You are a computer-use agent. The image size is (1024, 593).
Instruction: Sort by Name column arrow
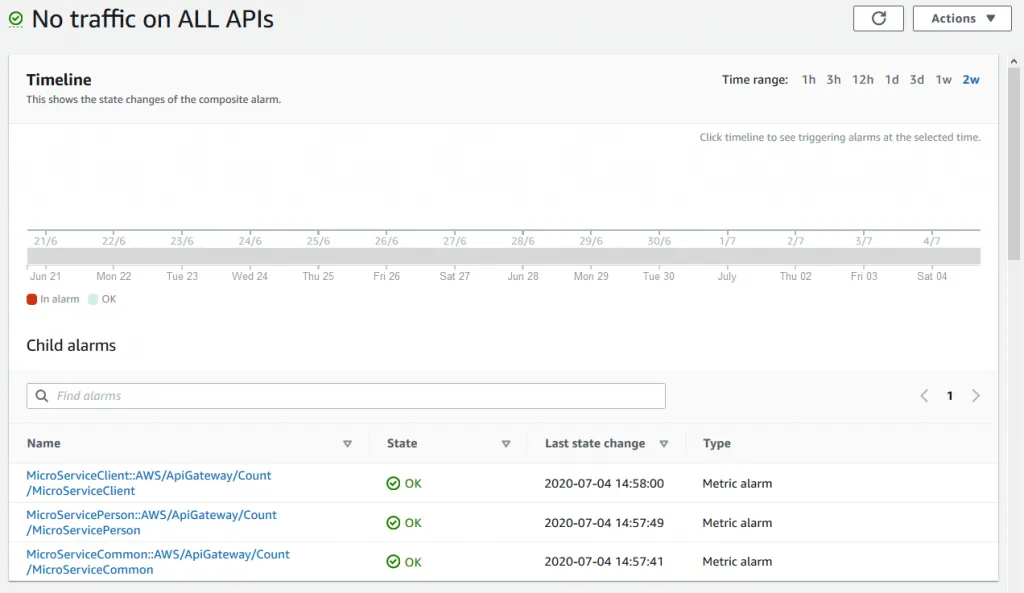pos(347,444)
